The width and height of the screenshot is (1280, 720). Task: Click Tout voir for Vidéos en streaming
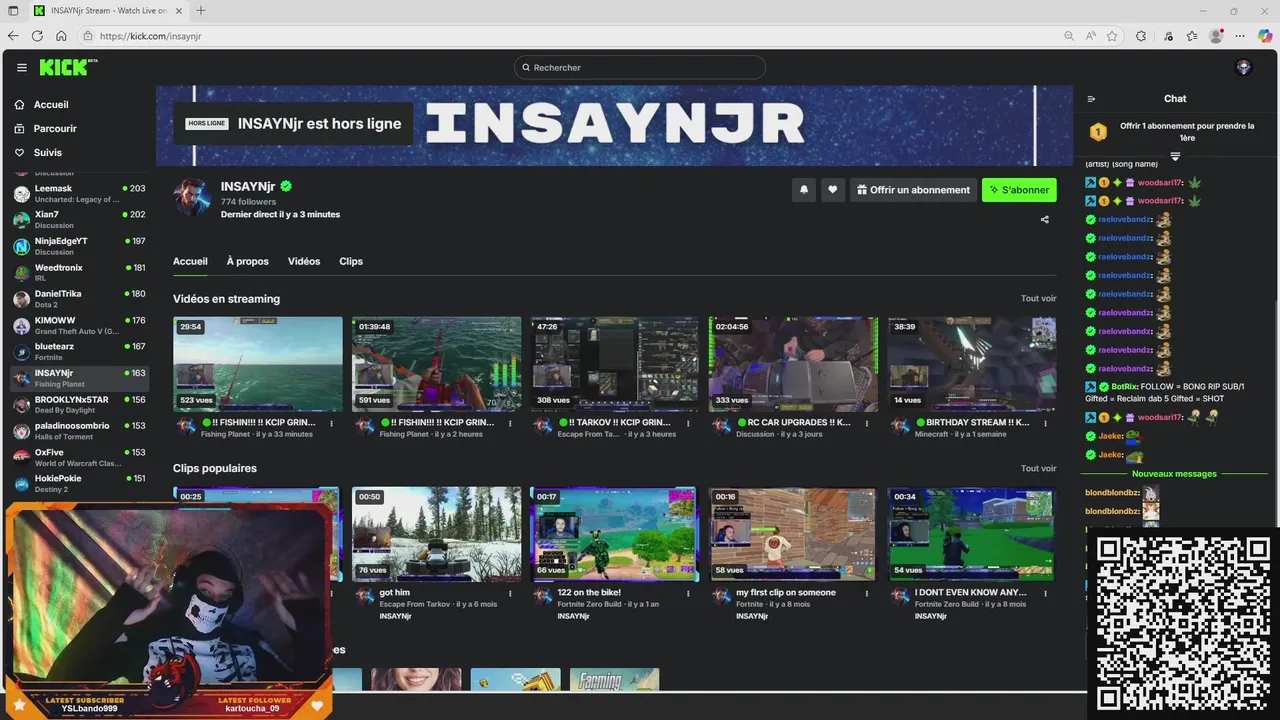1038,299
